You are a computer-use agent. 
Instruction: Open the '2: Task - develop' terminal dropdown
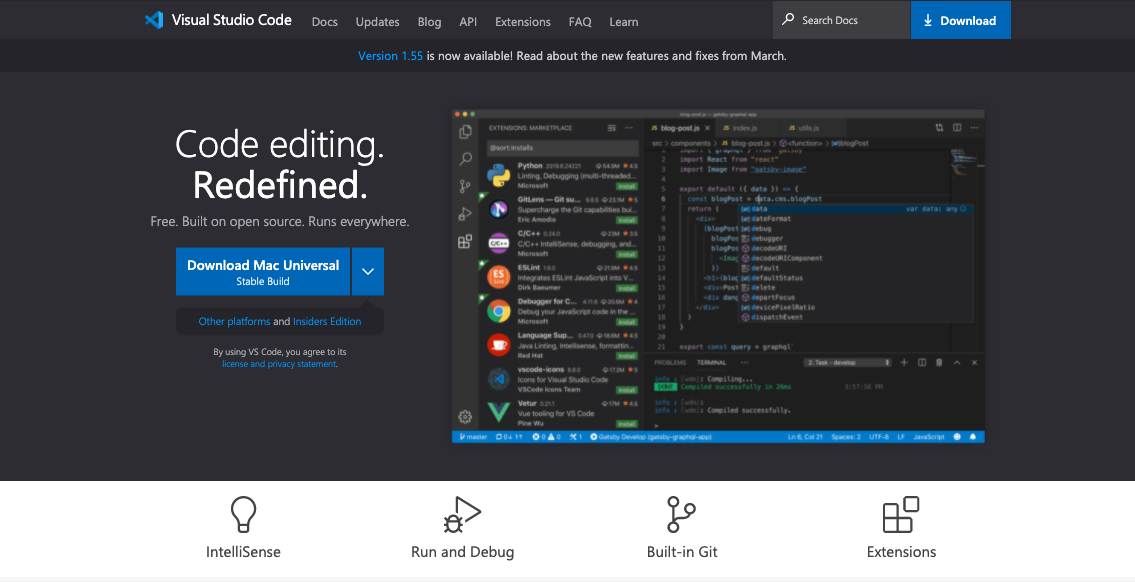[x=848, y=363]
